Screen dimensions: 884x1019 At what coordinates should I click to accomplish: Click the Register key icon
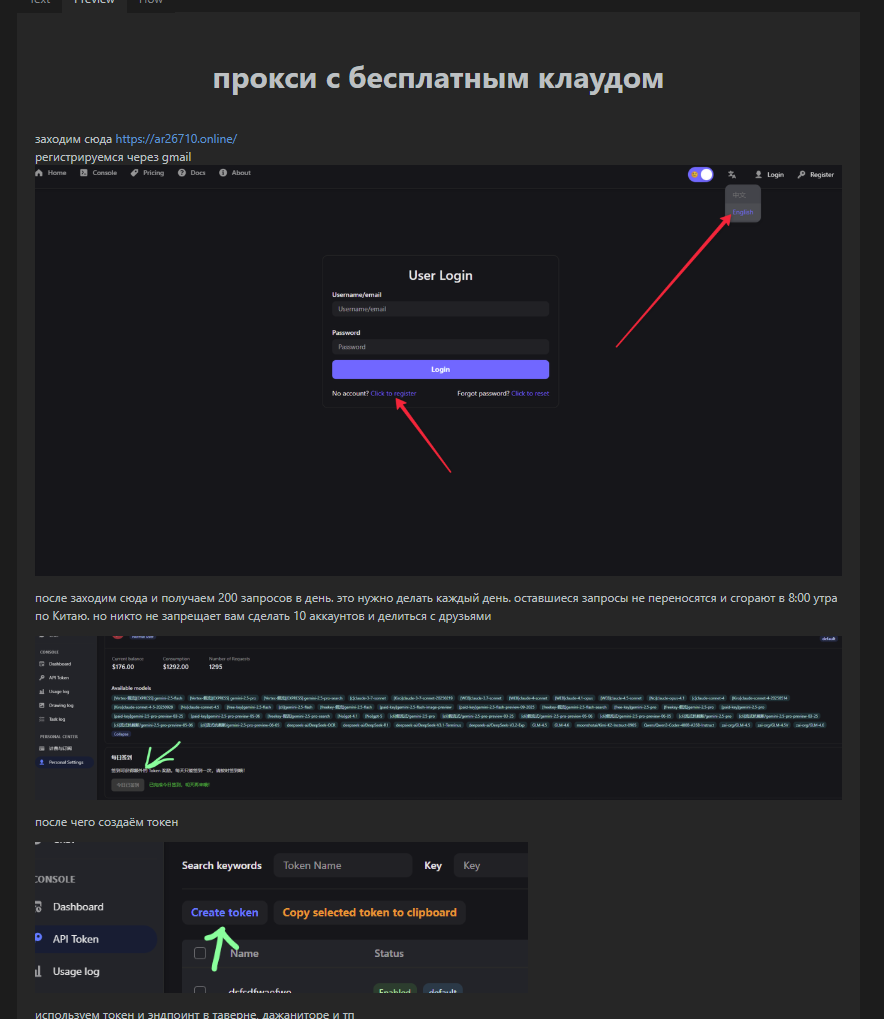point(801,174)
